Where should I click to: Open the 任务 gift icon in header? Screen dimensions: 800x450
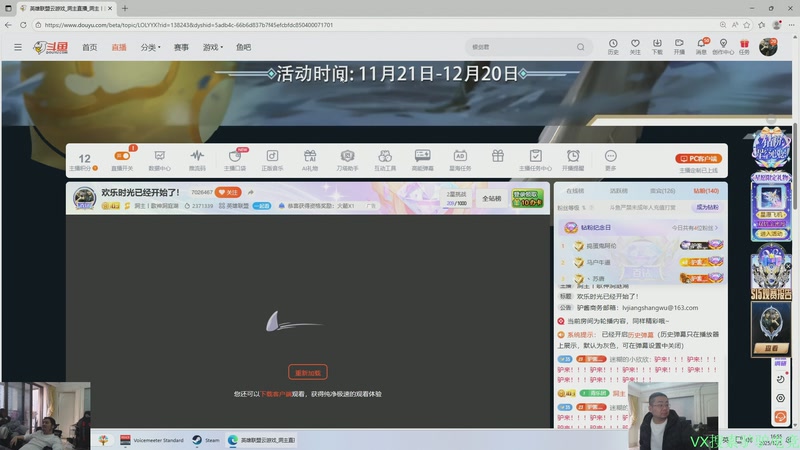point(744,46)
